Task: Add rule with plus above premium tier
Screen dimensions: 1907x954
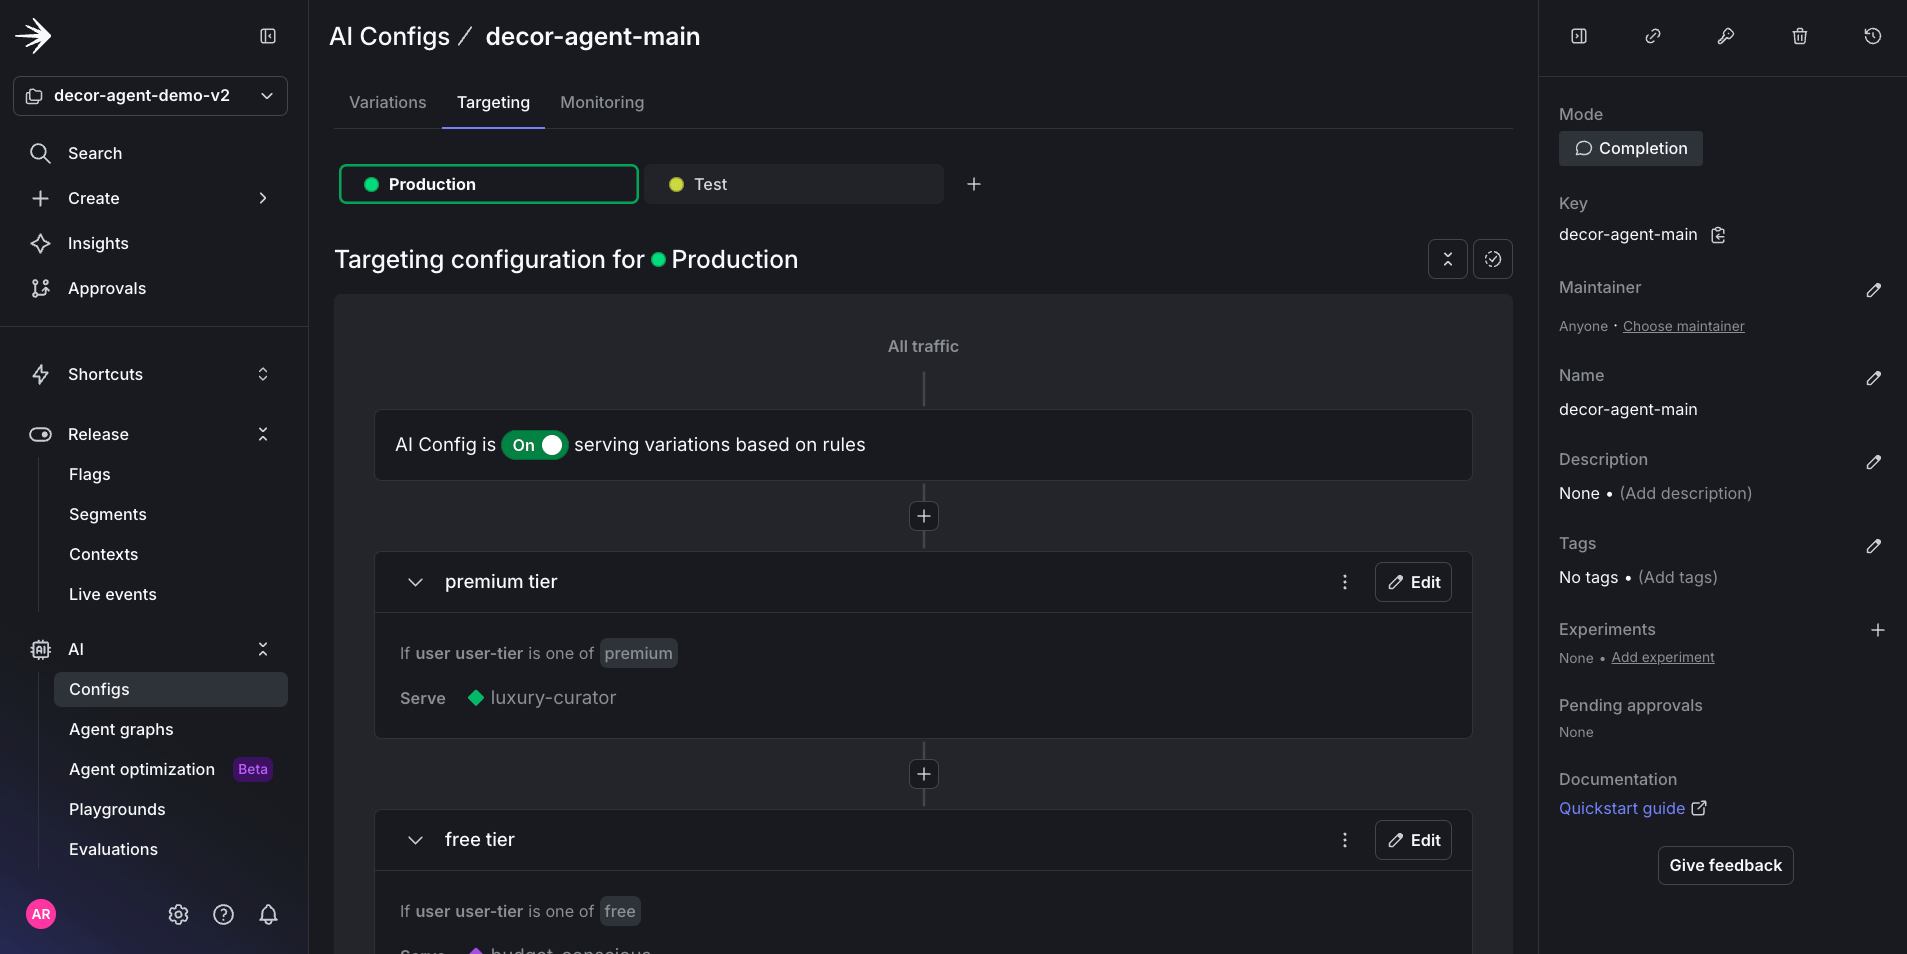Action: click(924, 516)
